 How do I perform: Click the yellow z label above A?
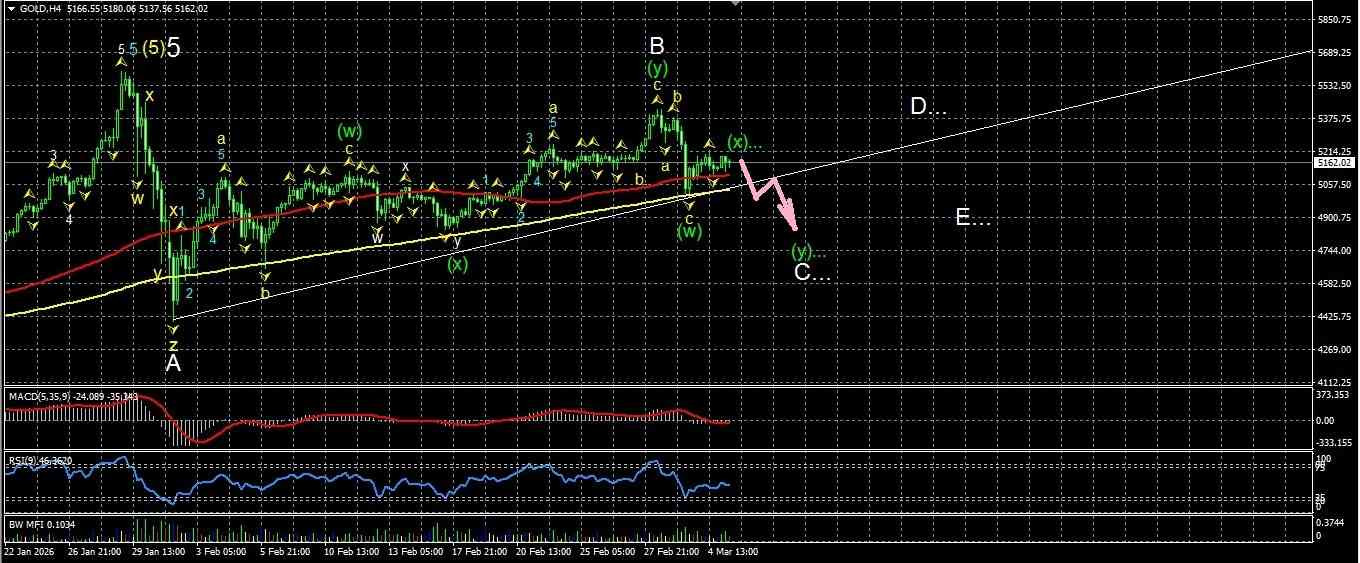(x=173, y=344)
